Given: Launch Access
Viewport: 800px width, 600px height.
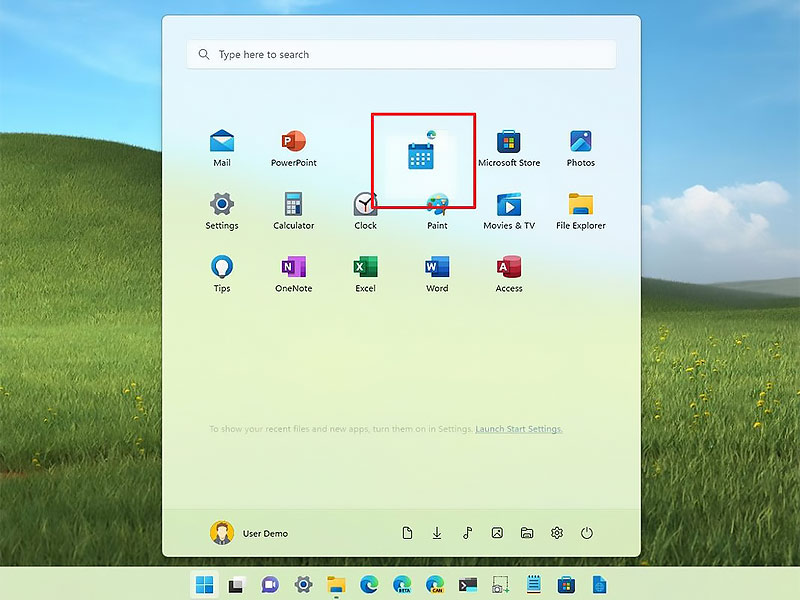Looking at the screenshot, I should click(x=509, y=273).
